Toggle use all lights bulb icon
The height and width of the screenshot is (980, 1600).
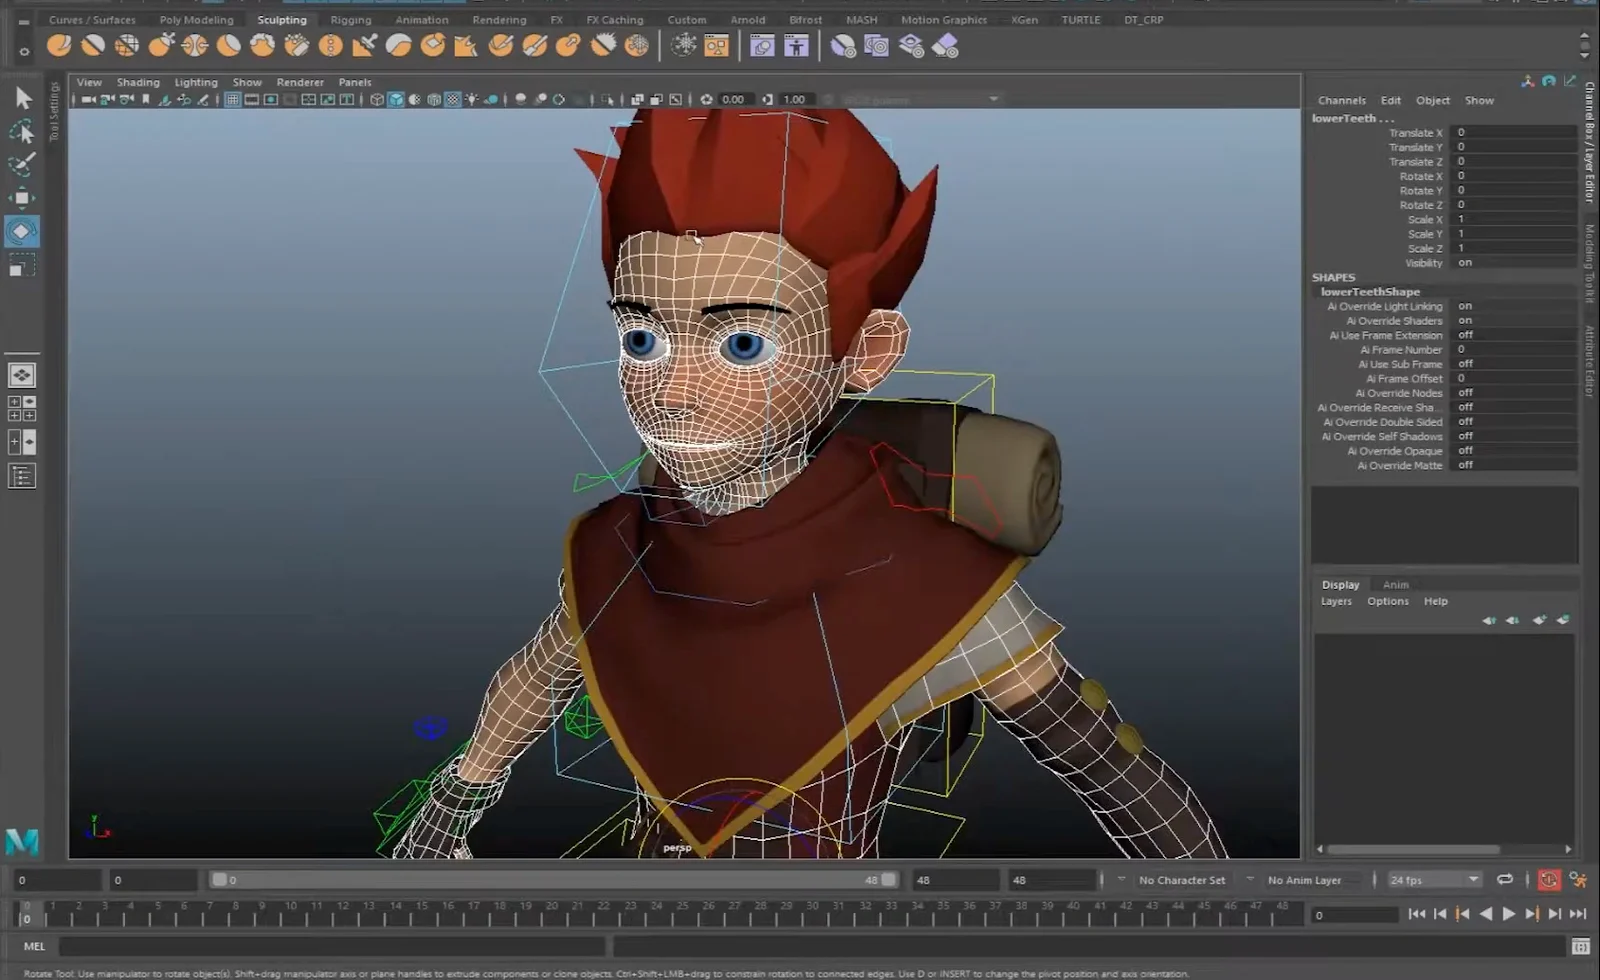(x=472, y=99)
